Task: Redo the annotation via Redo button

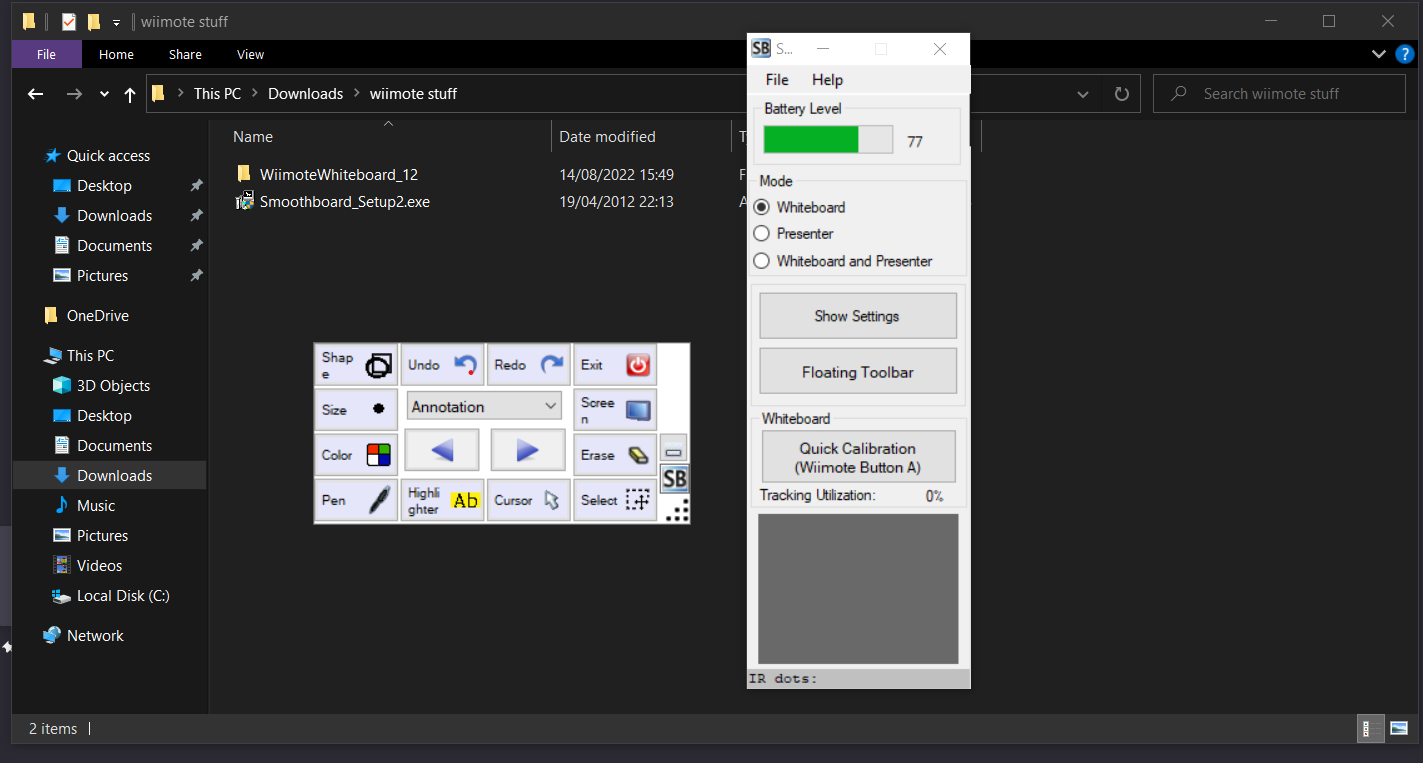Action: coord(528,365)
